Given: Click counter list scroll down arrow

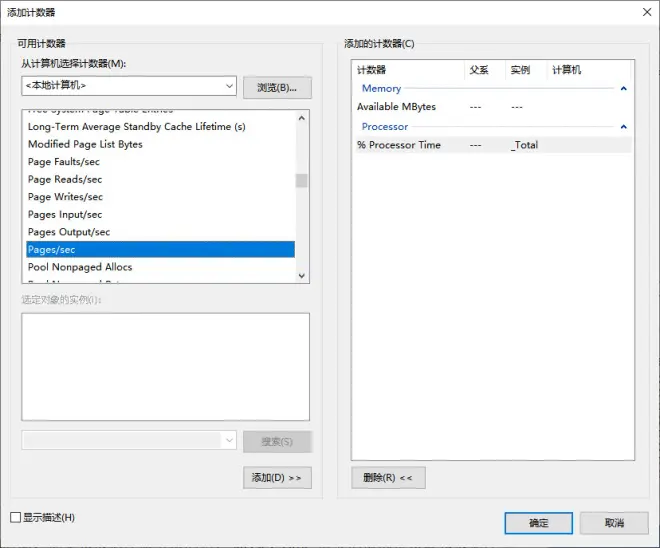Looking at the screenshot, I should (301, 276).
